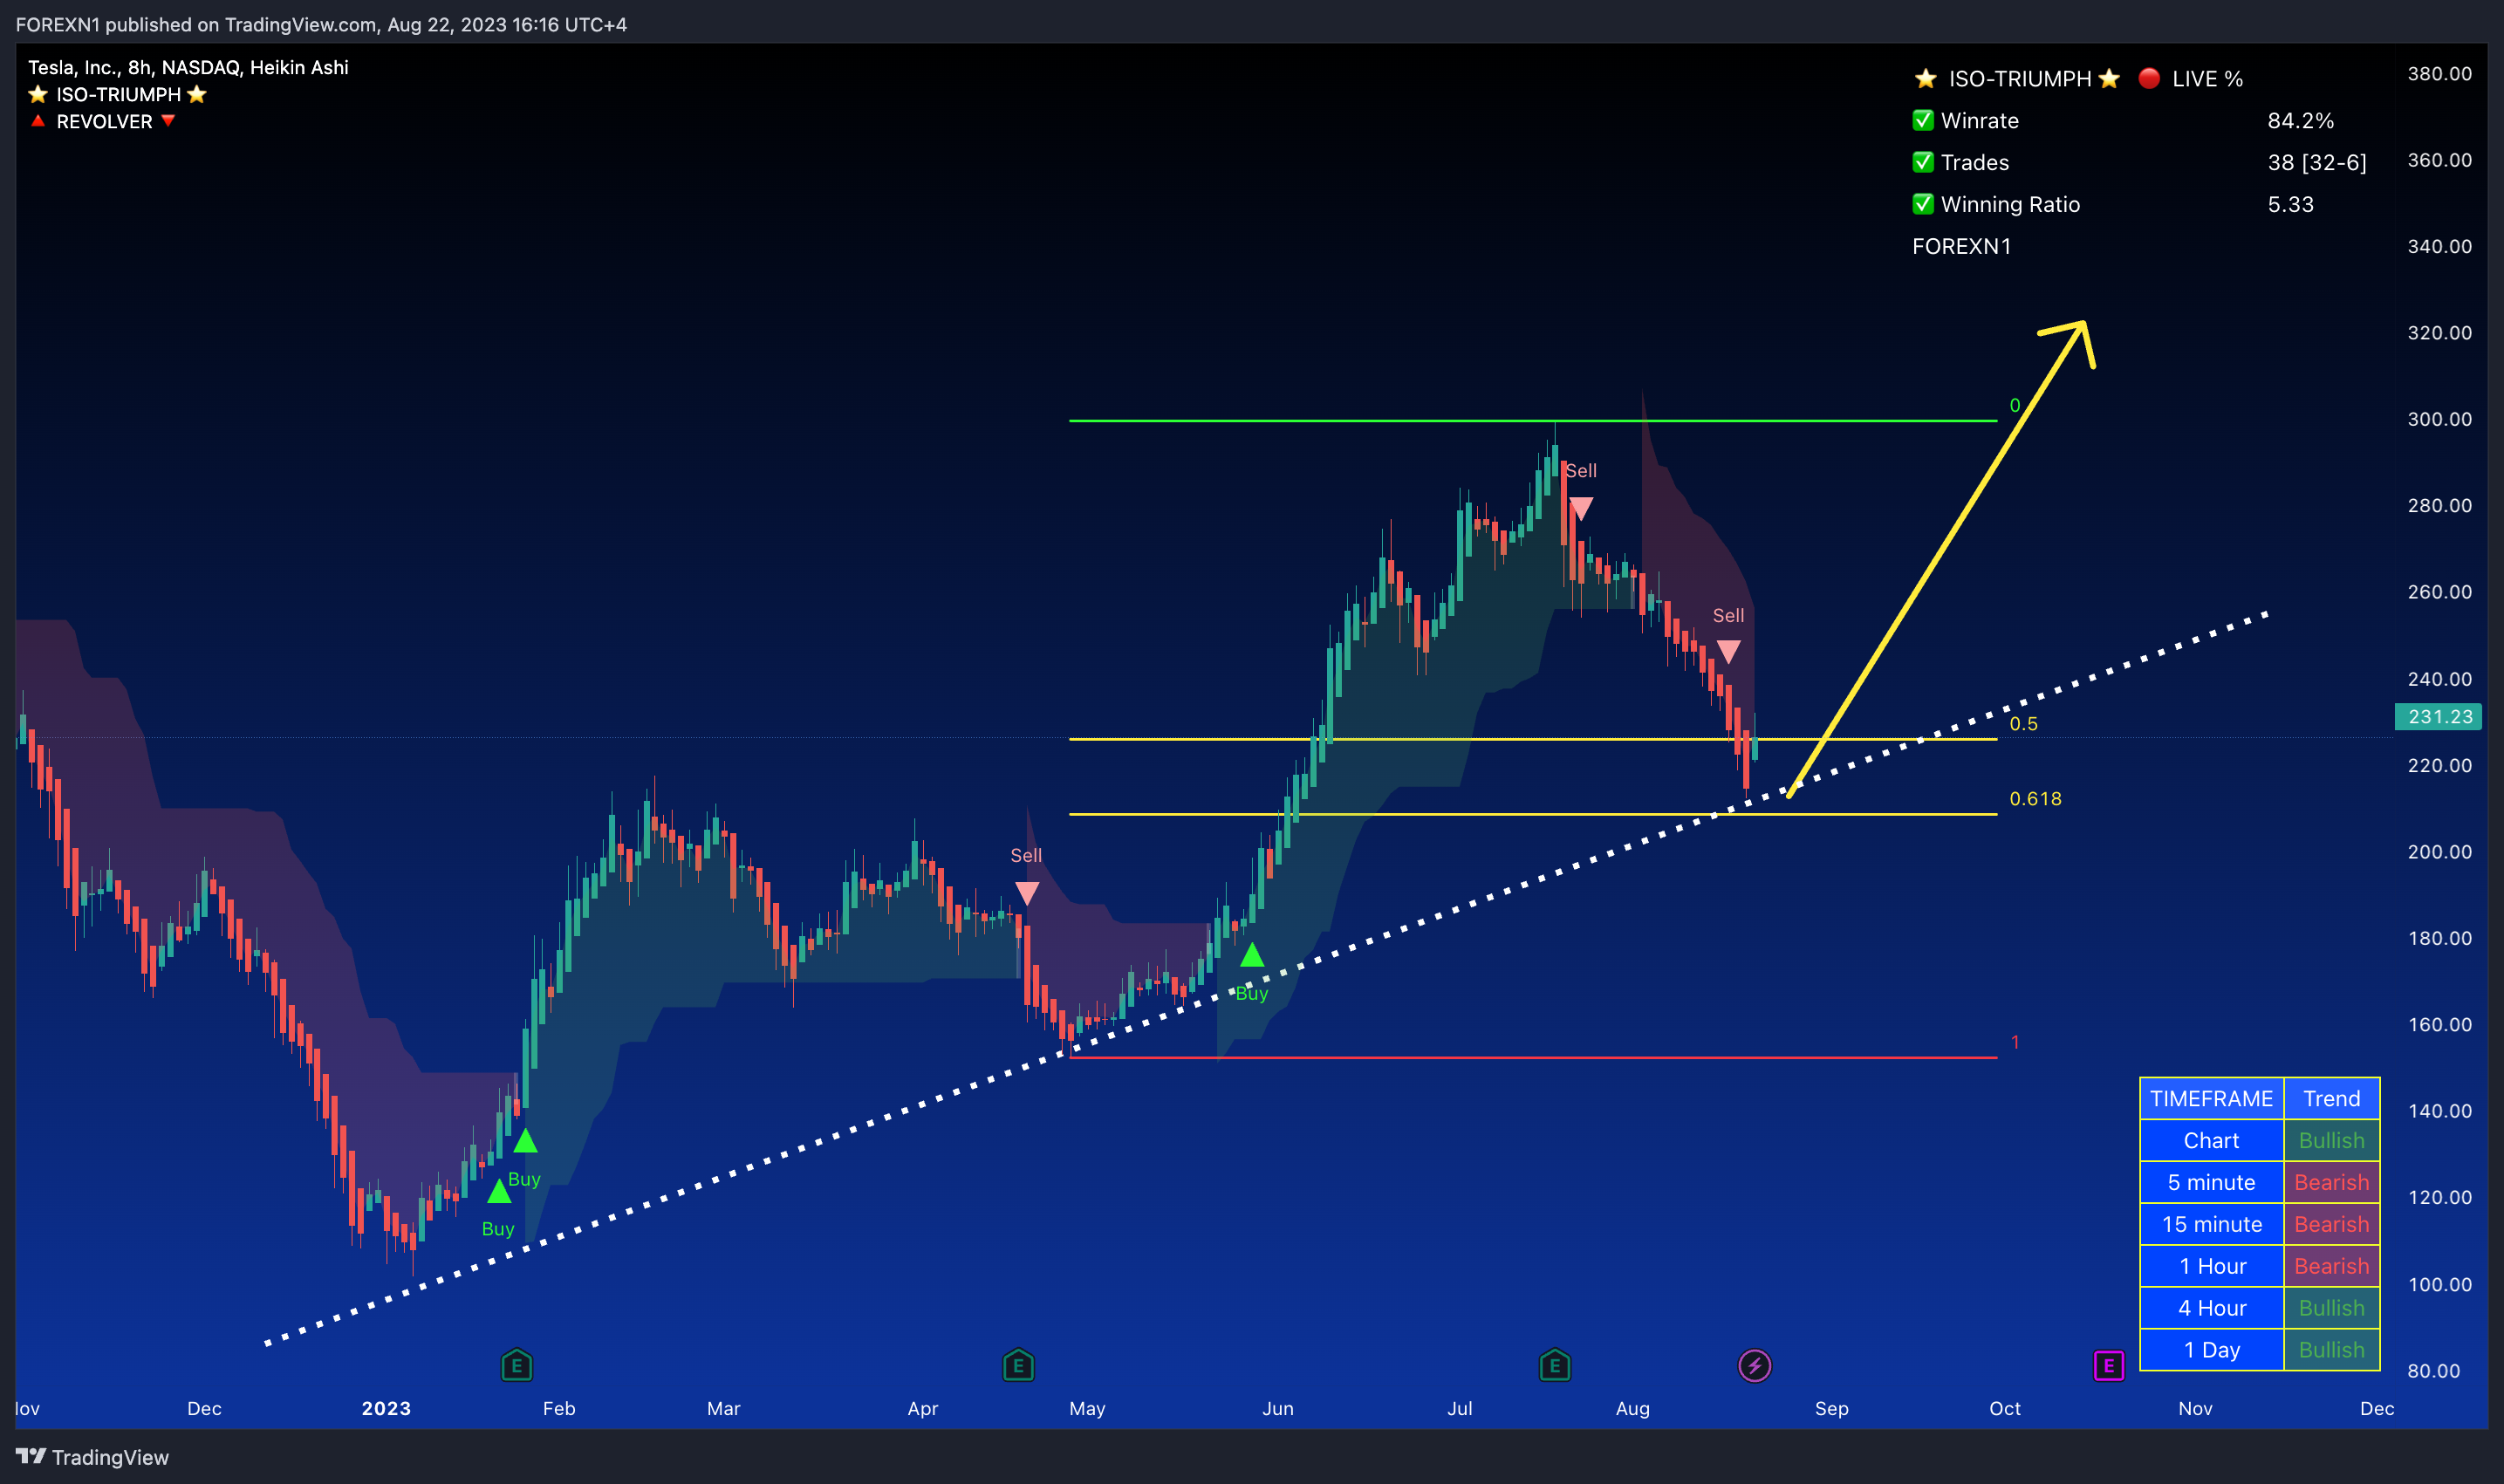Click the green checkmark beside Winning Ratio
Viewport: 2504px width, 1484px height.
pos(1923,204)
